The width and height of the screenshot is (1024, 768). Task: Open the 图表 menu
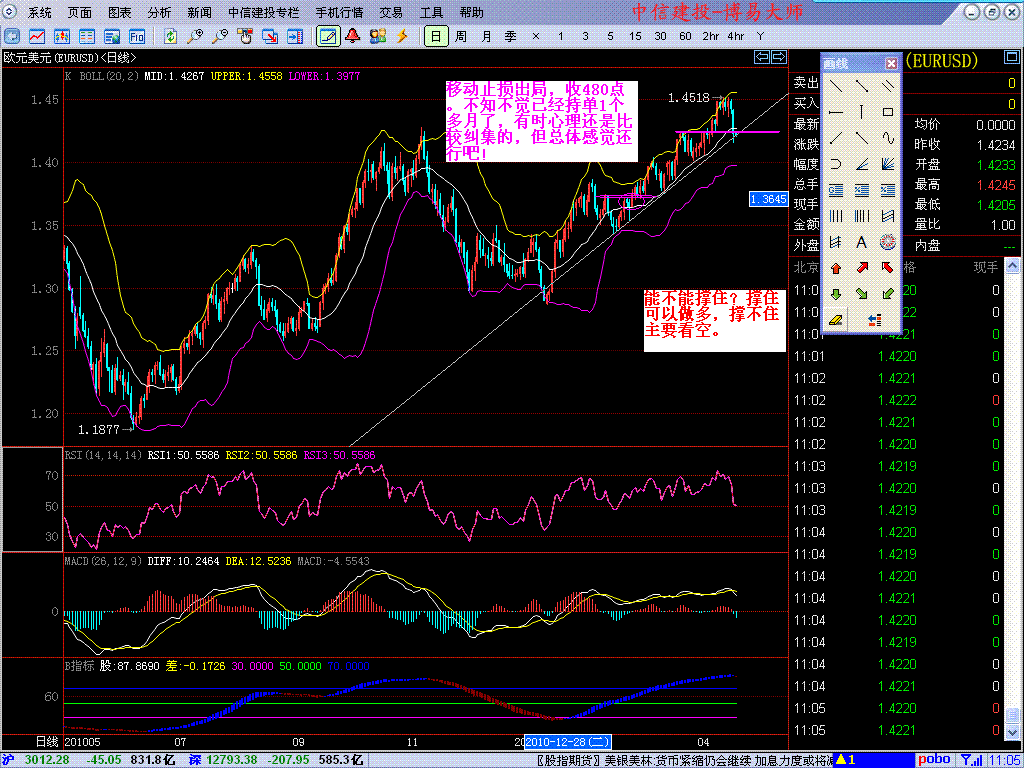click(120, 12)
